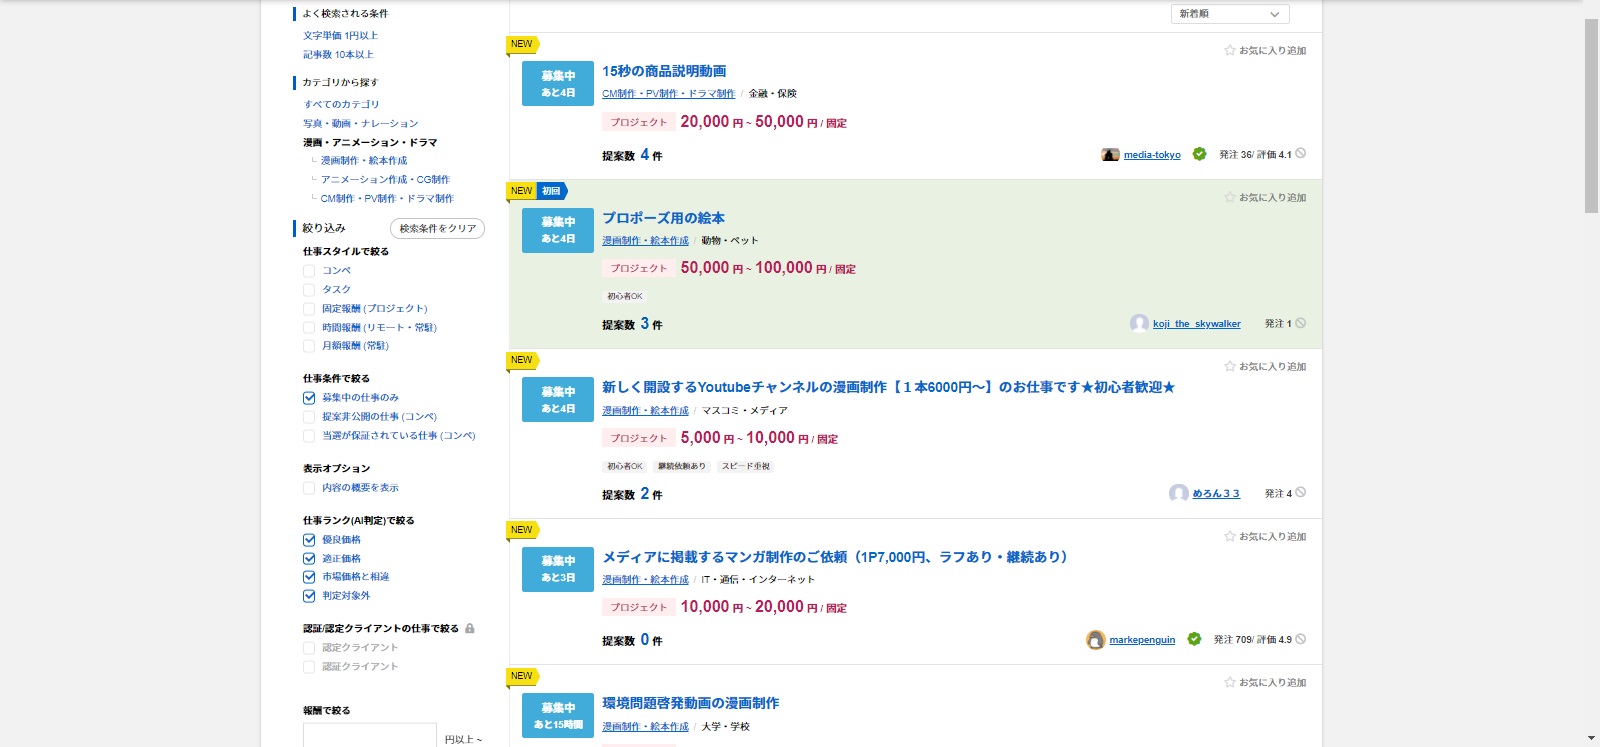Click 検索条件をクリア button
Viewport: 1600px width, 747px height.
point(437,229)
